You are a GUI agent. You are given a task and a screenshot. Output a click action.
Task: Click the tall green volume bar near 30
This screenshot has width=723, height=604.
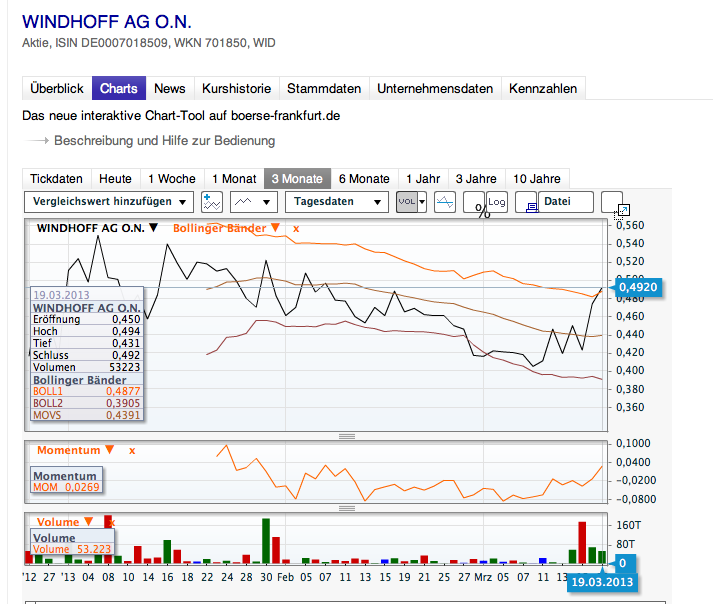266,541
